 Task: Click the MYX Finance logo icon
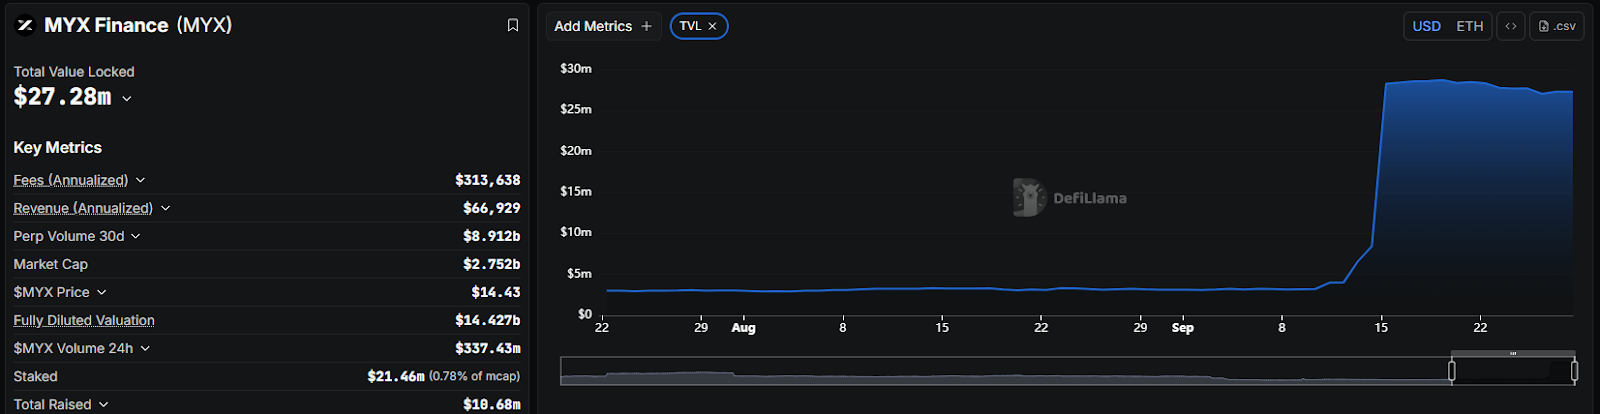pos(25,25)
